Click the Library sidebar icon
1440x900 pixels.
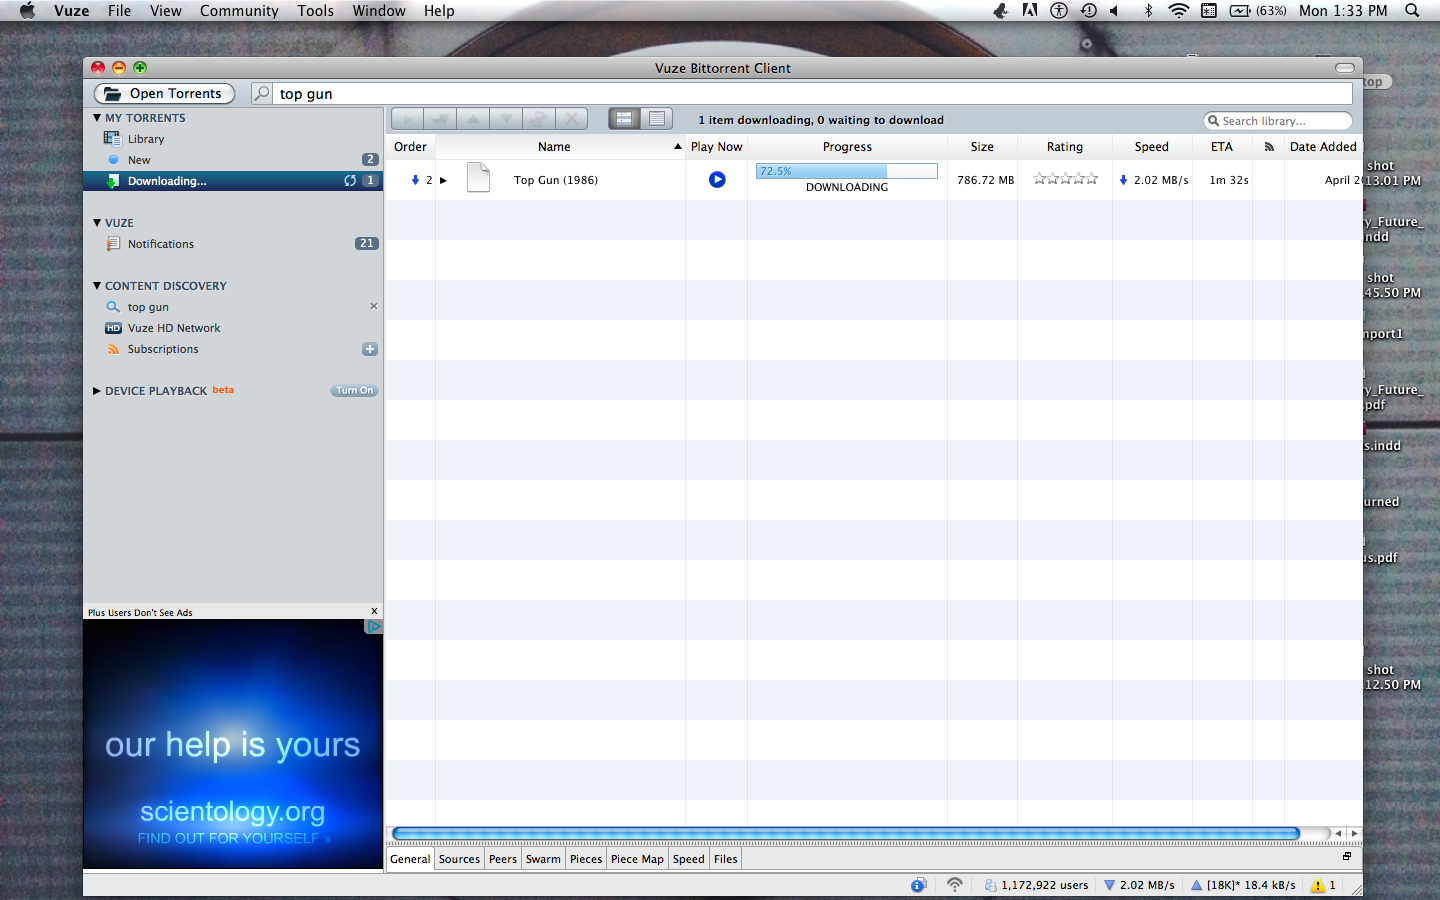[x=112, y=139]
